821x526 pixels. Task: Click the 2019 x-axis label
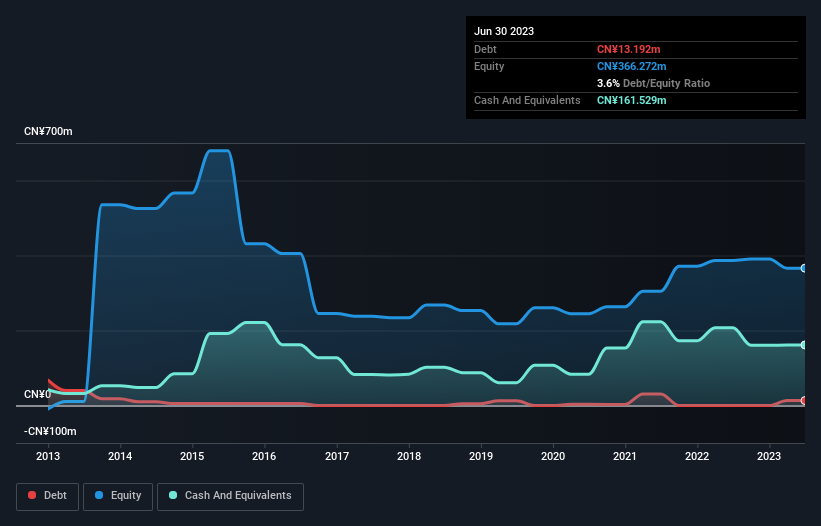click(x=481, y=456)
